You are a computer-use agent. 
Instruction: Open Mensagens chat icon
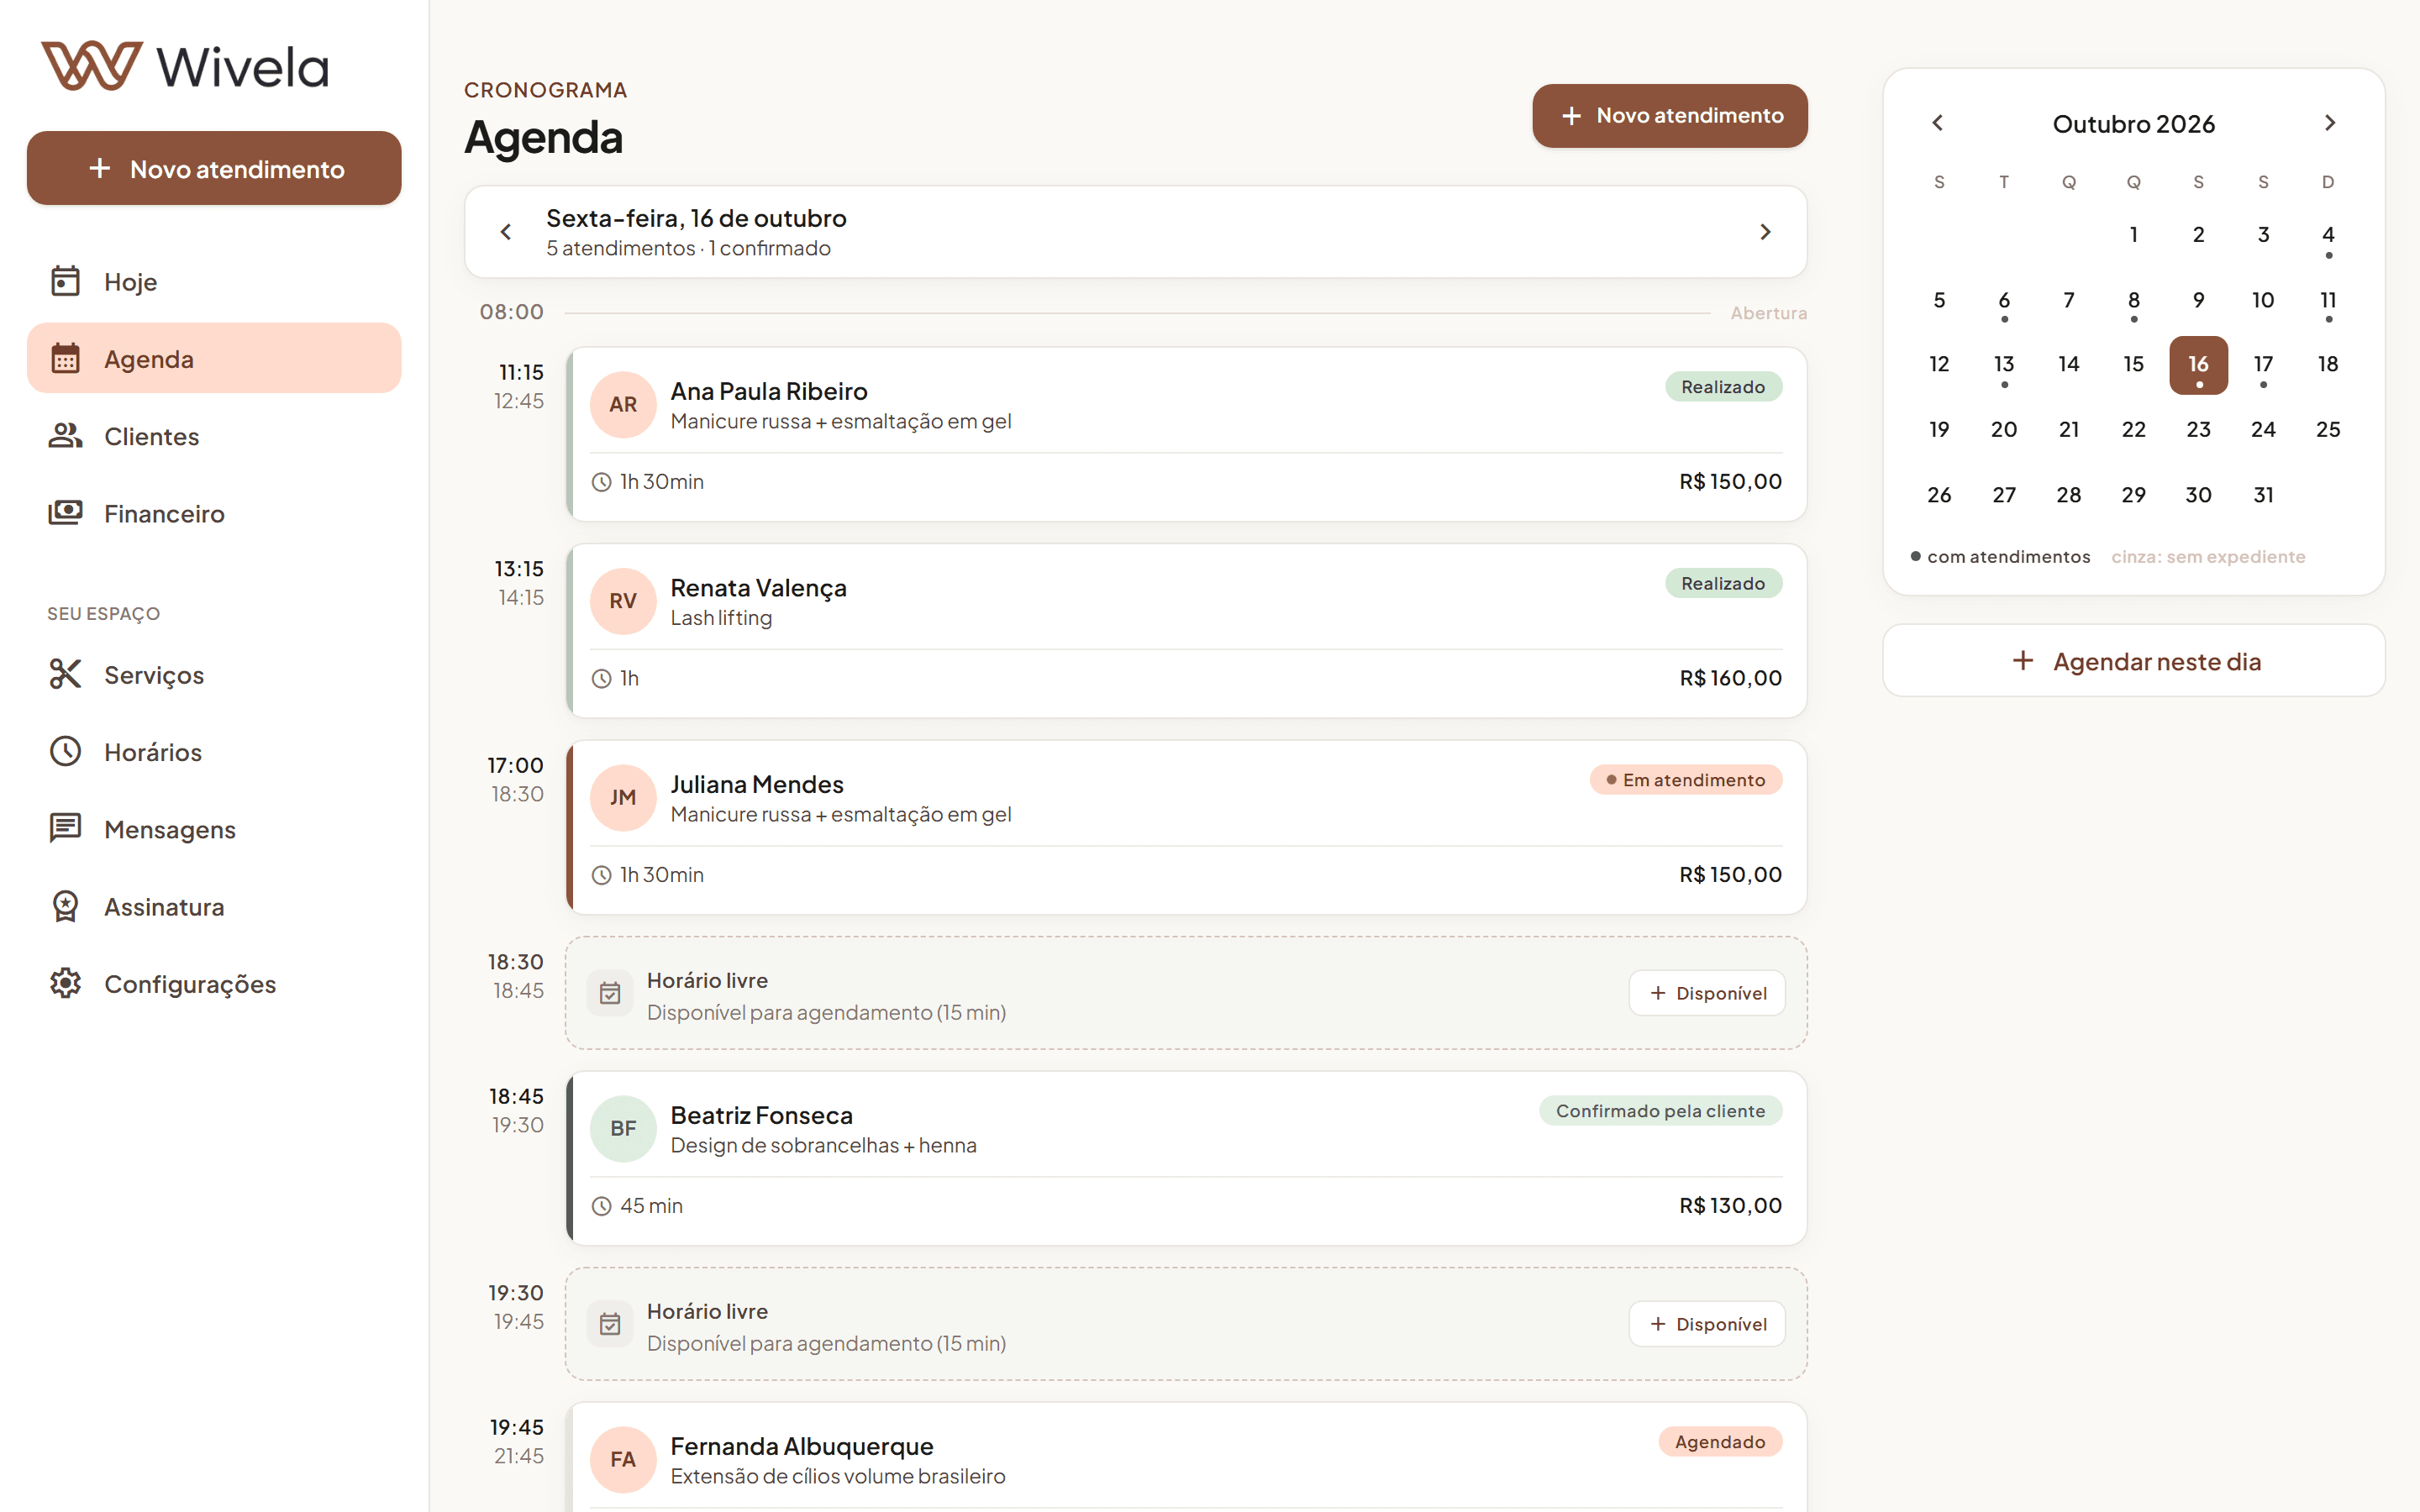point(66,829)
